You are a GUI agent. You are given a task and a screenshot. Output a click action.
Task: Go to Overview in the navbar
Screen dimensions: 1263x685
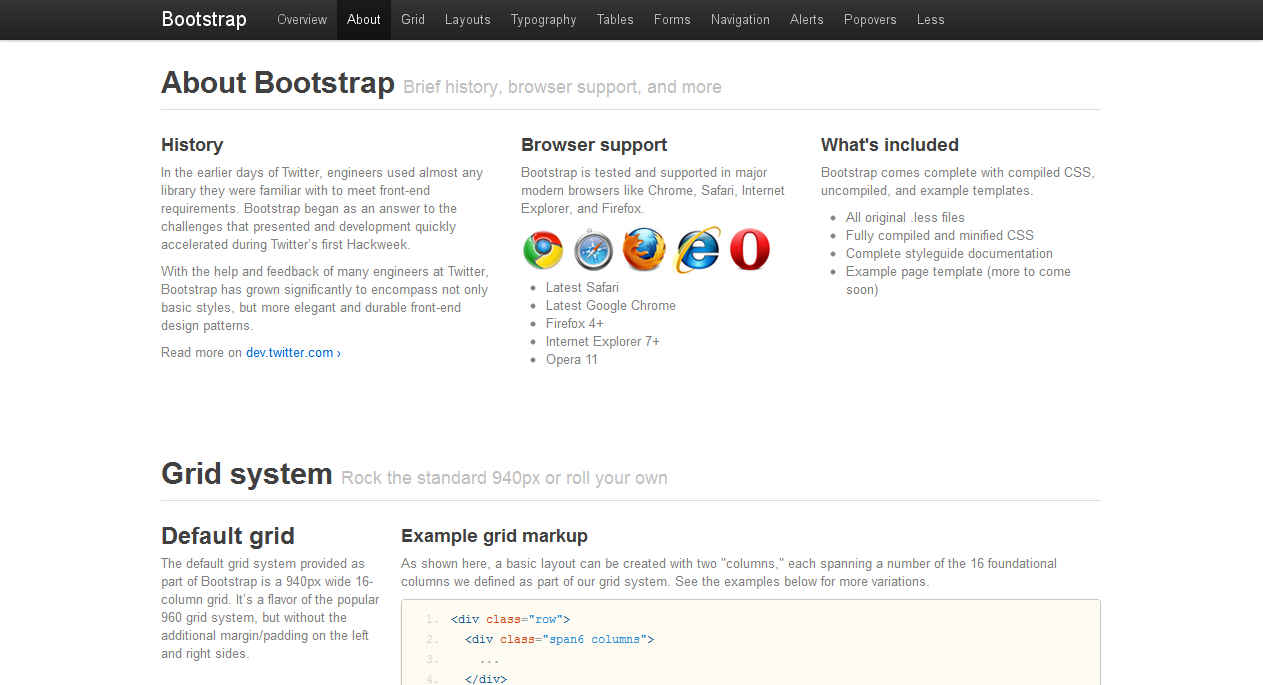coord(302,19)
